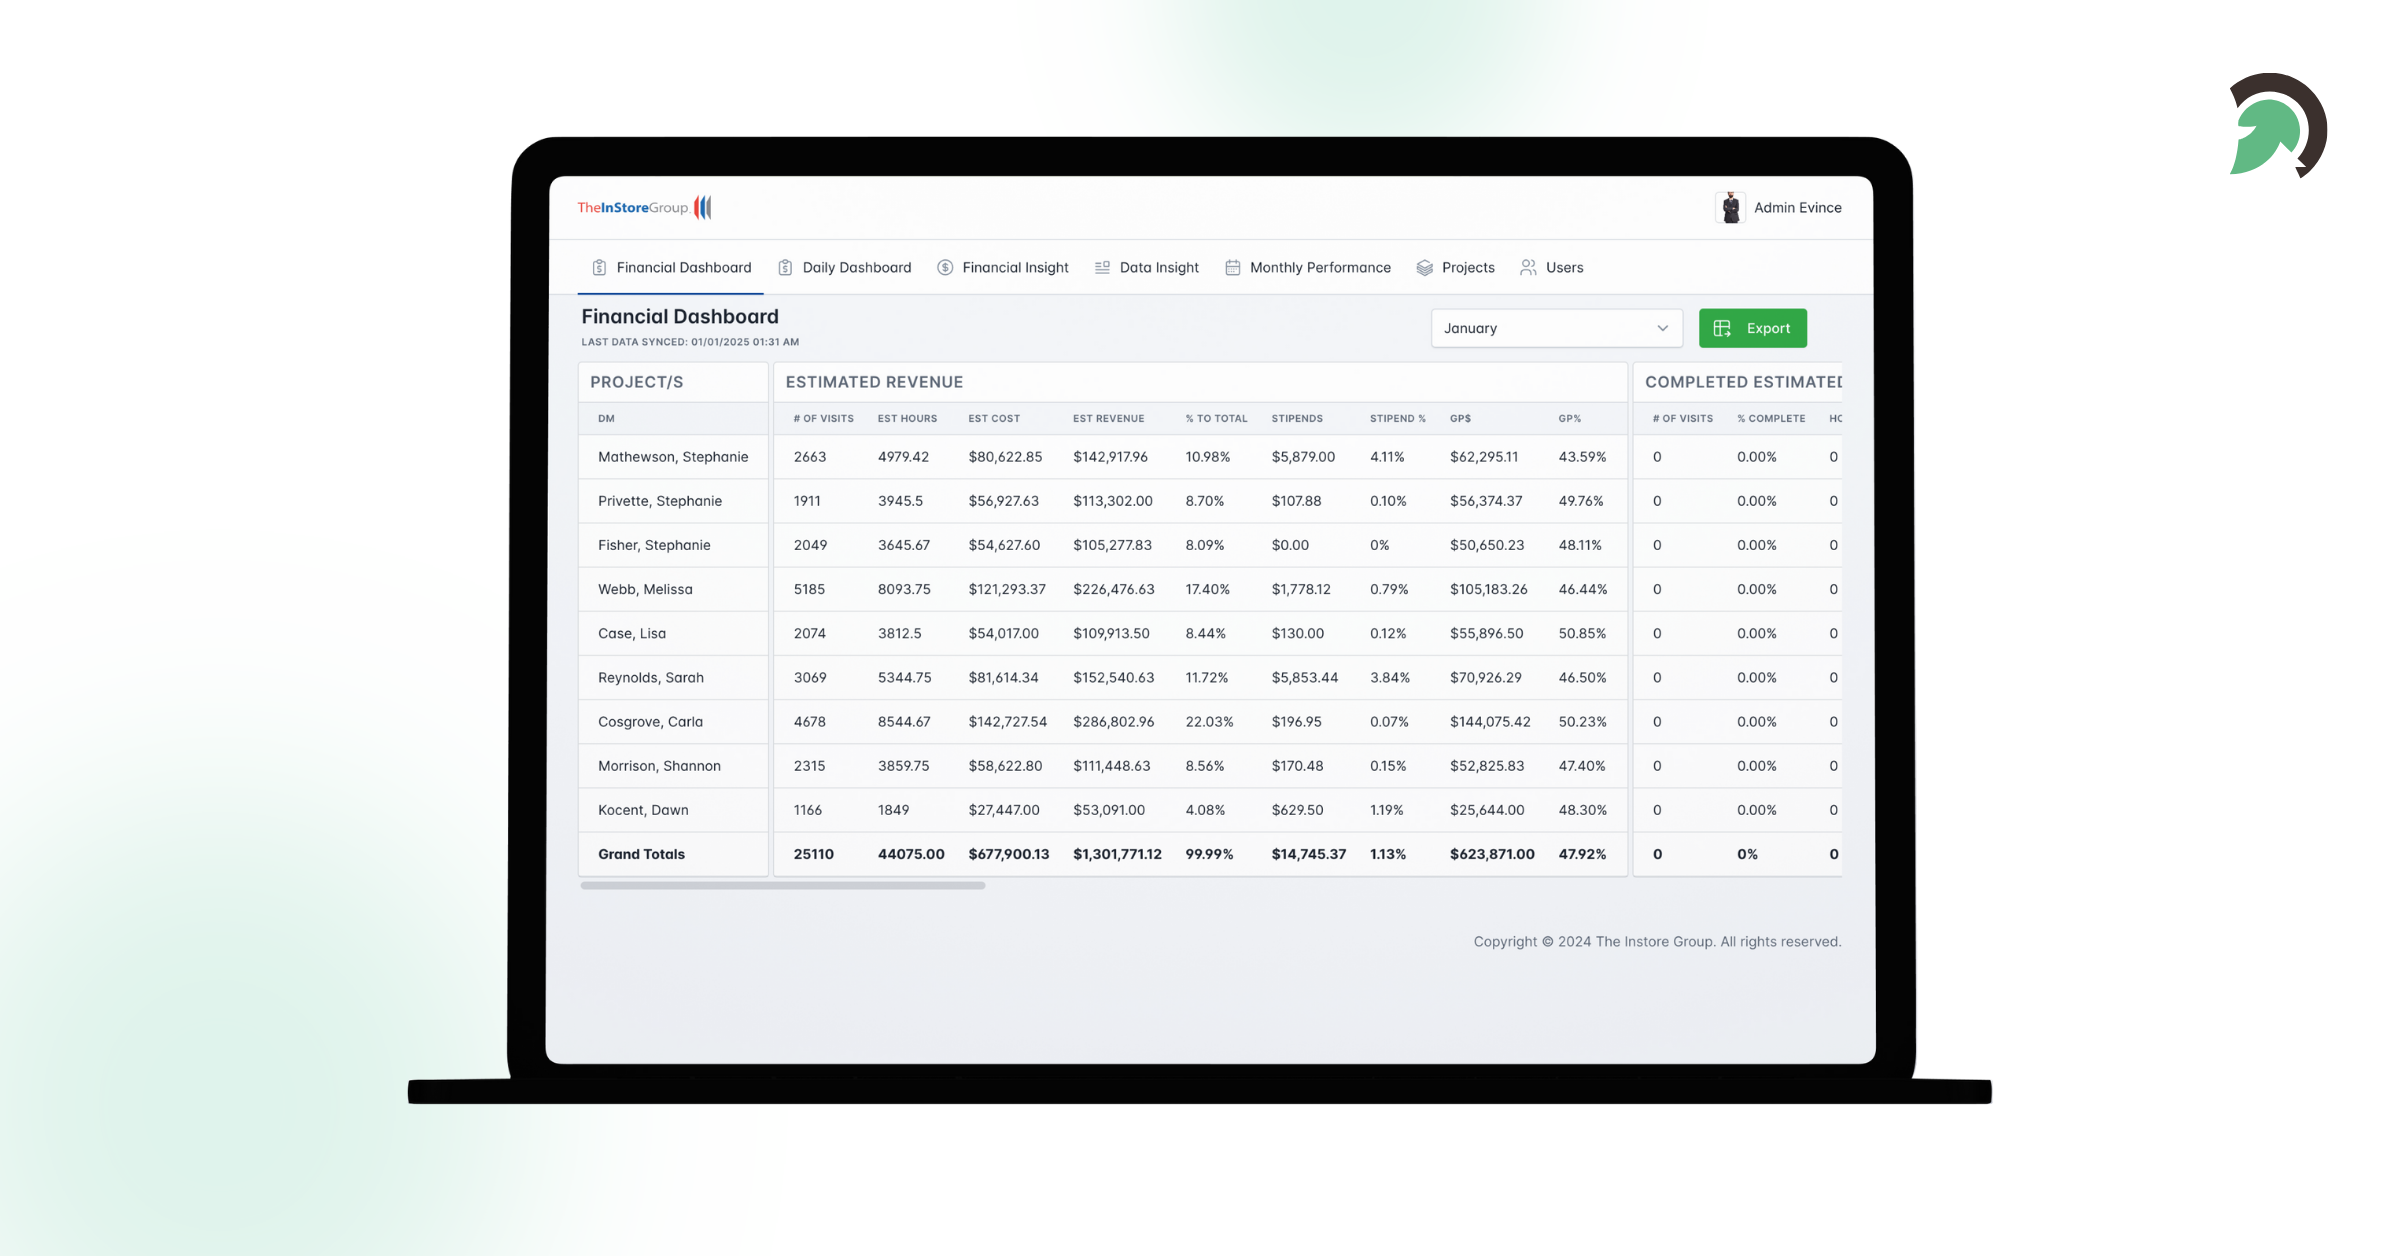This screenshot has width=2400, height=1256.
Task: Click the Financial Dashboard document icon
Action: tap(598, 267)
